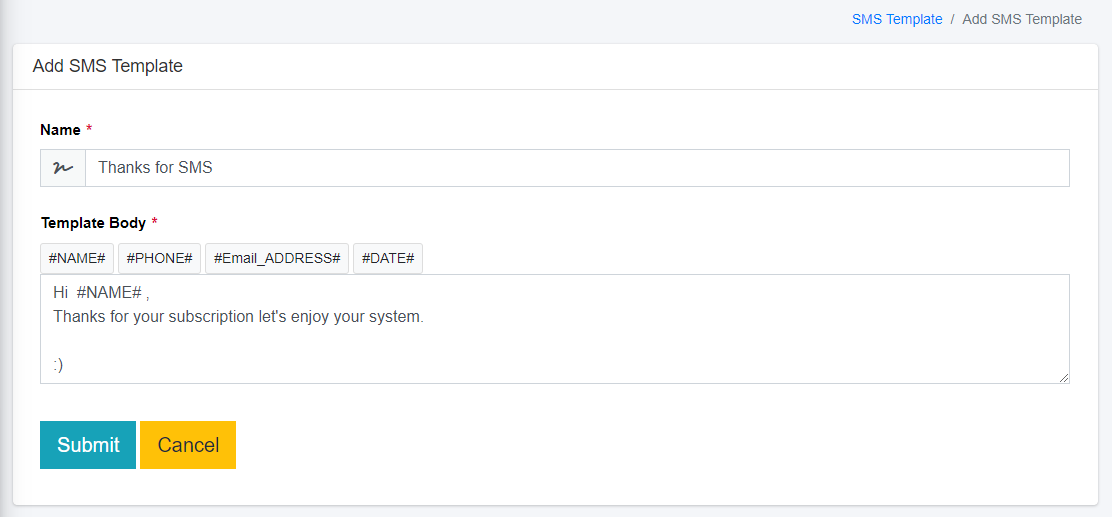Image resolution: width=1112 pixels, height=517 pixels.
Task: Place cursor in the 'Thanks for your subscription' line
Action: [238, 317]
